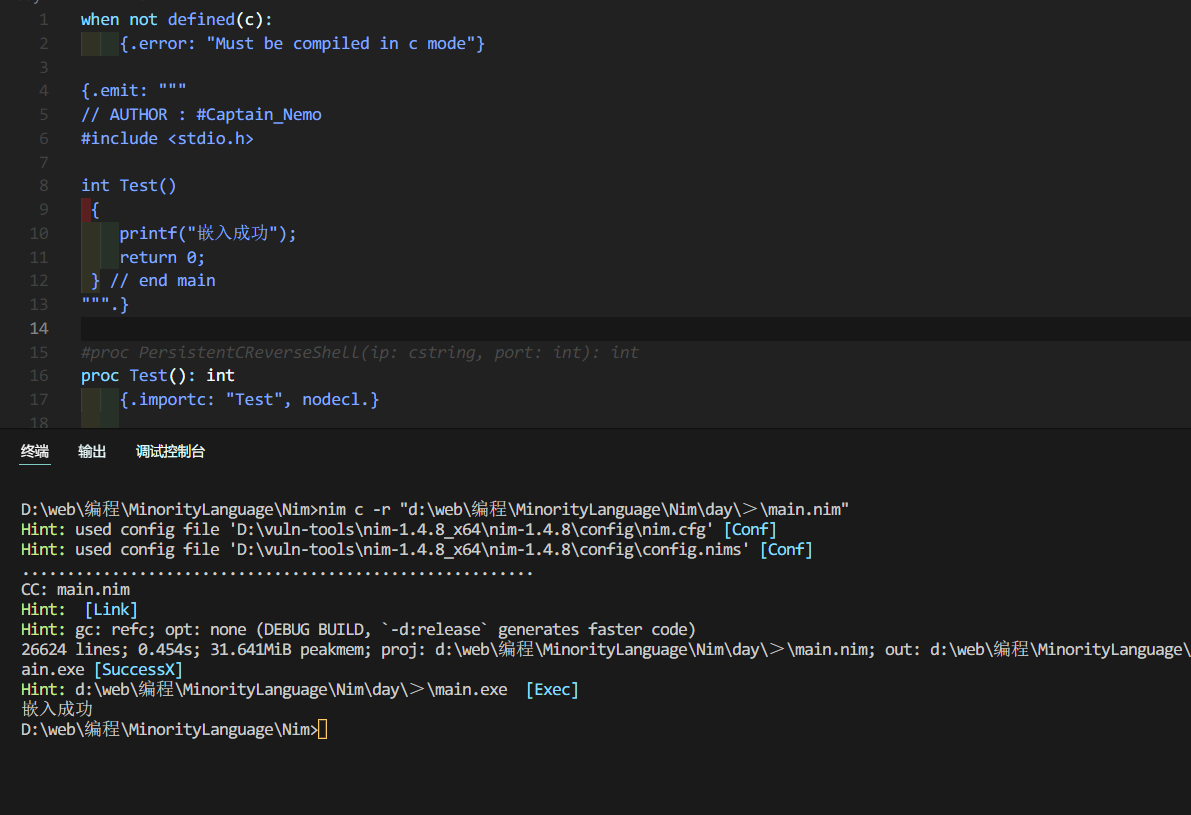Click line number 14 in the gutter
The height and width of the screenshot is (815, 1191).
point(39,329)
